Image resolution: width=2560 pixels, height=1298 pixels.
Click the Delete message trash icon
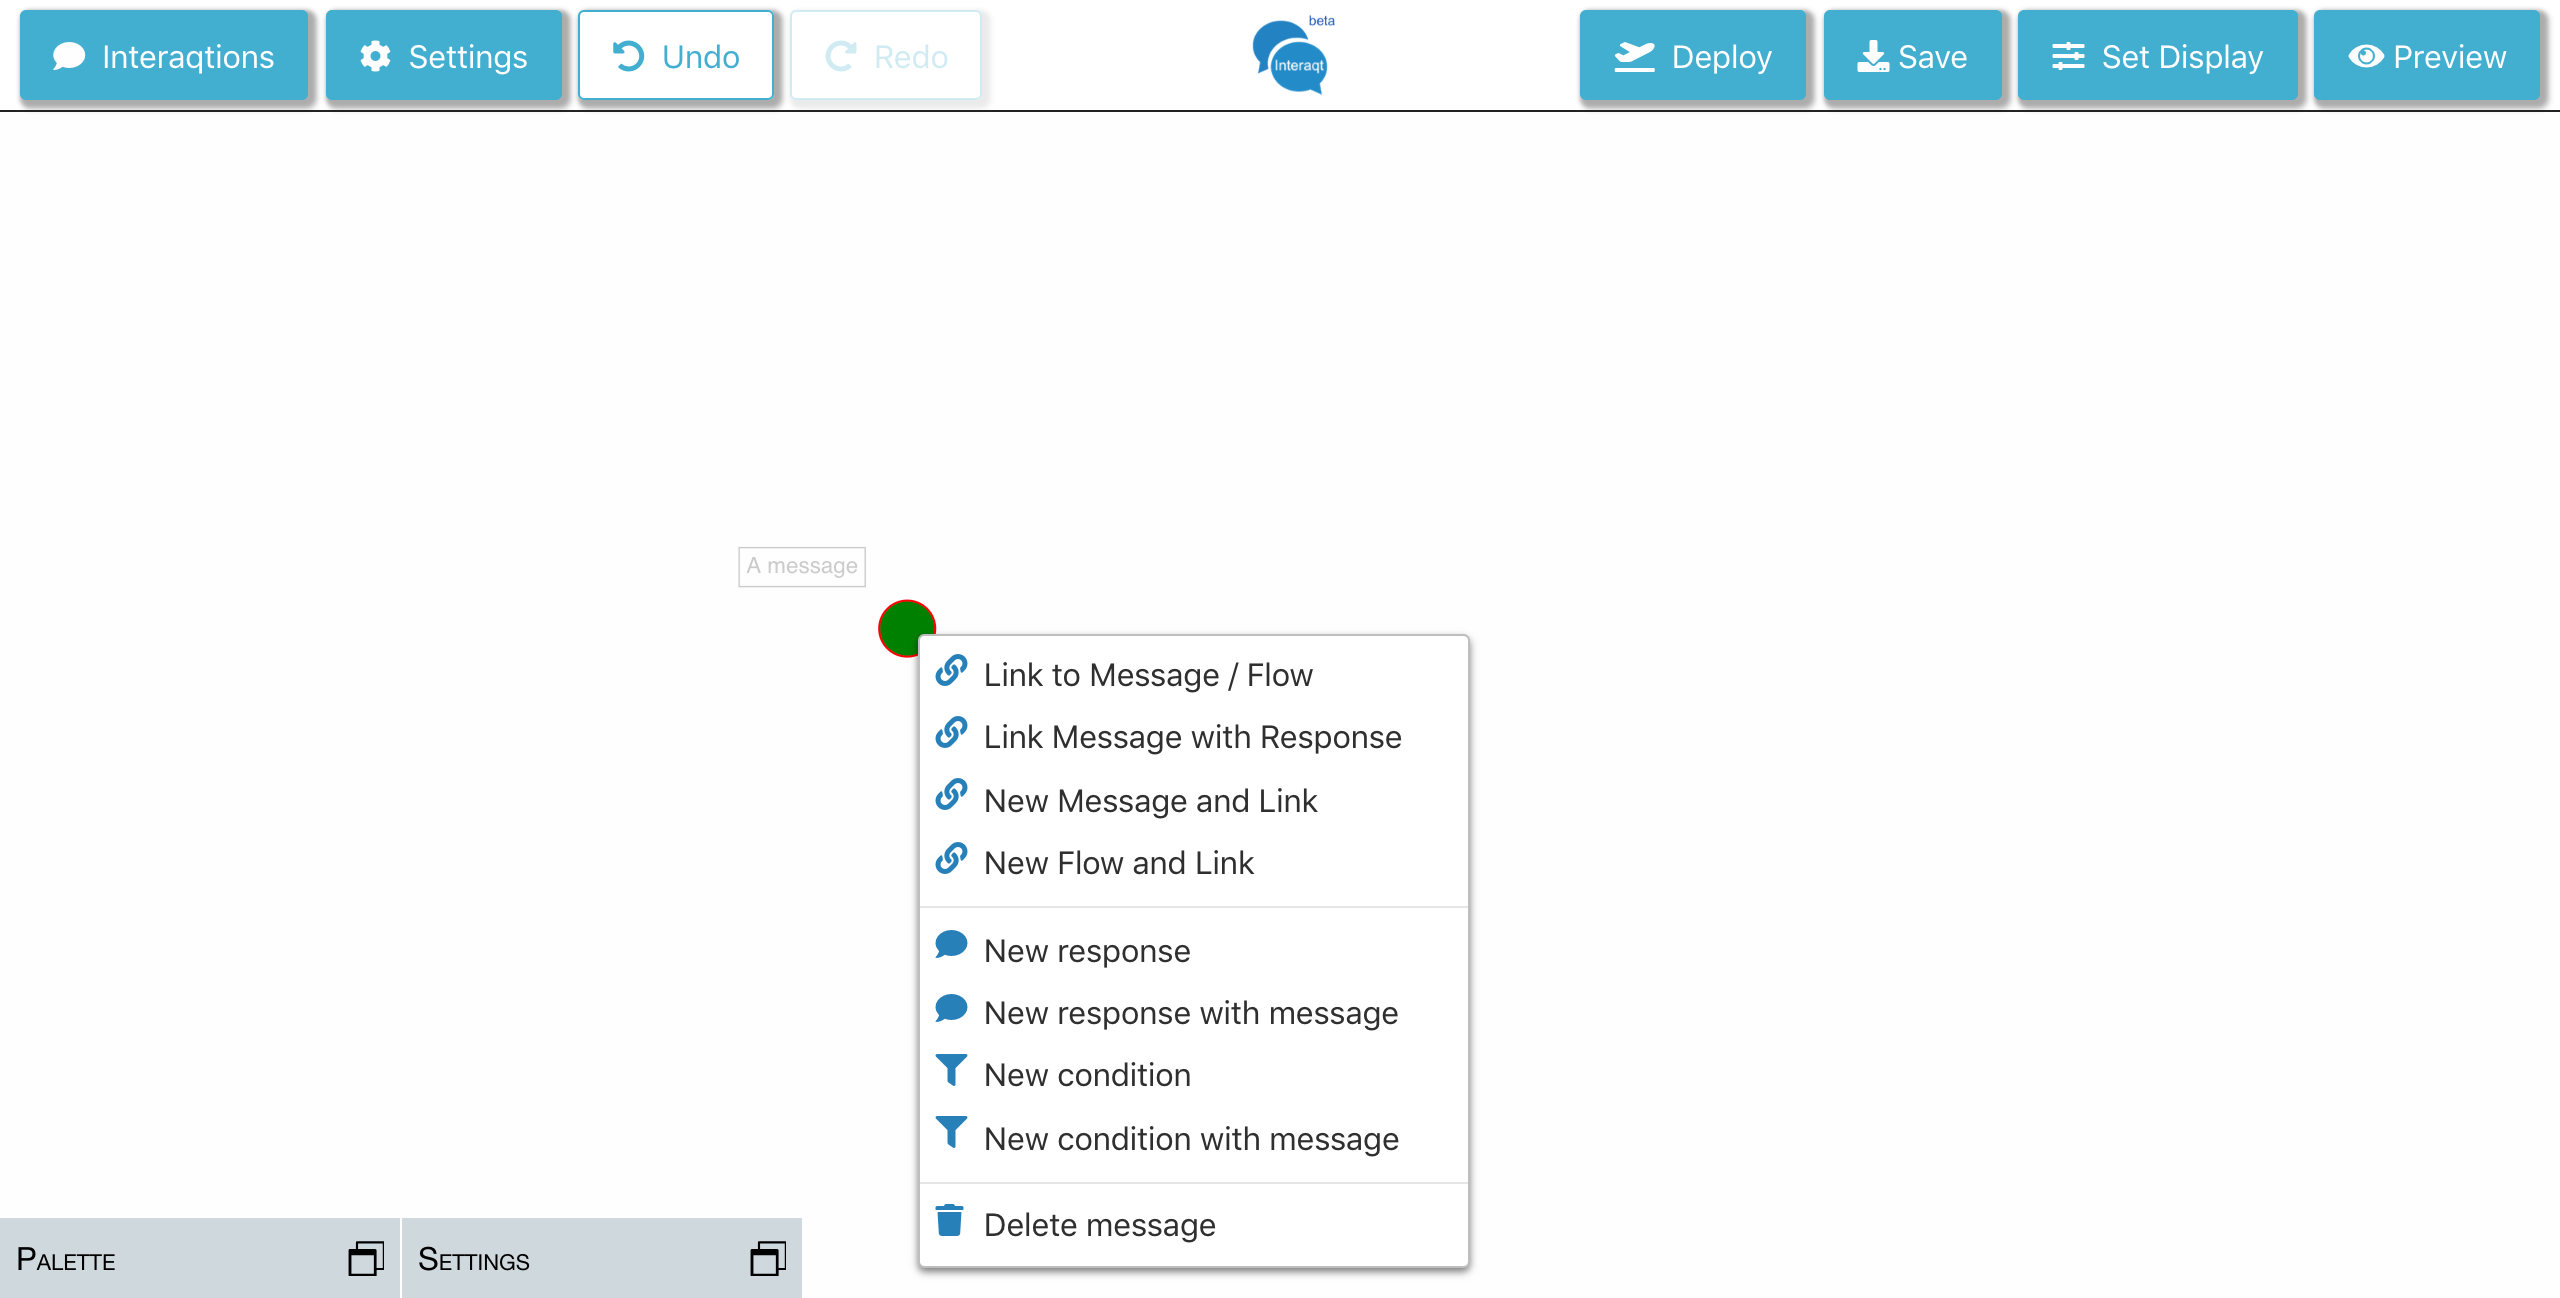[950, 1221]
